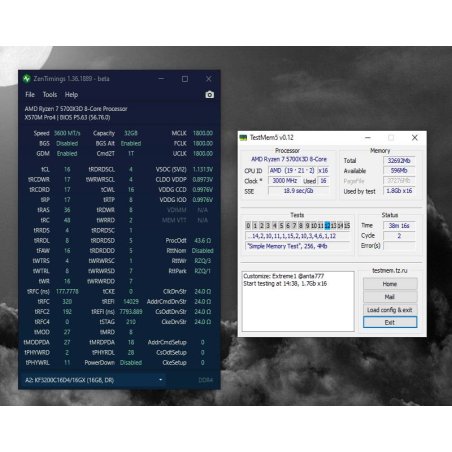The image size is (452, 452).
Task: Click the TestMem5 title bar icon
Action: [243, 138]
